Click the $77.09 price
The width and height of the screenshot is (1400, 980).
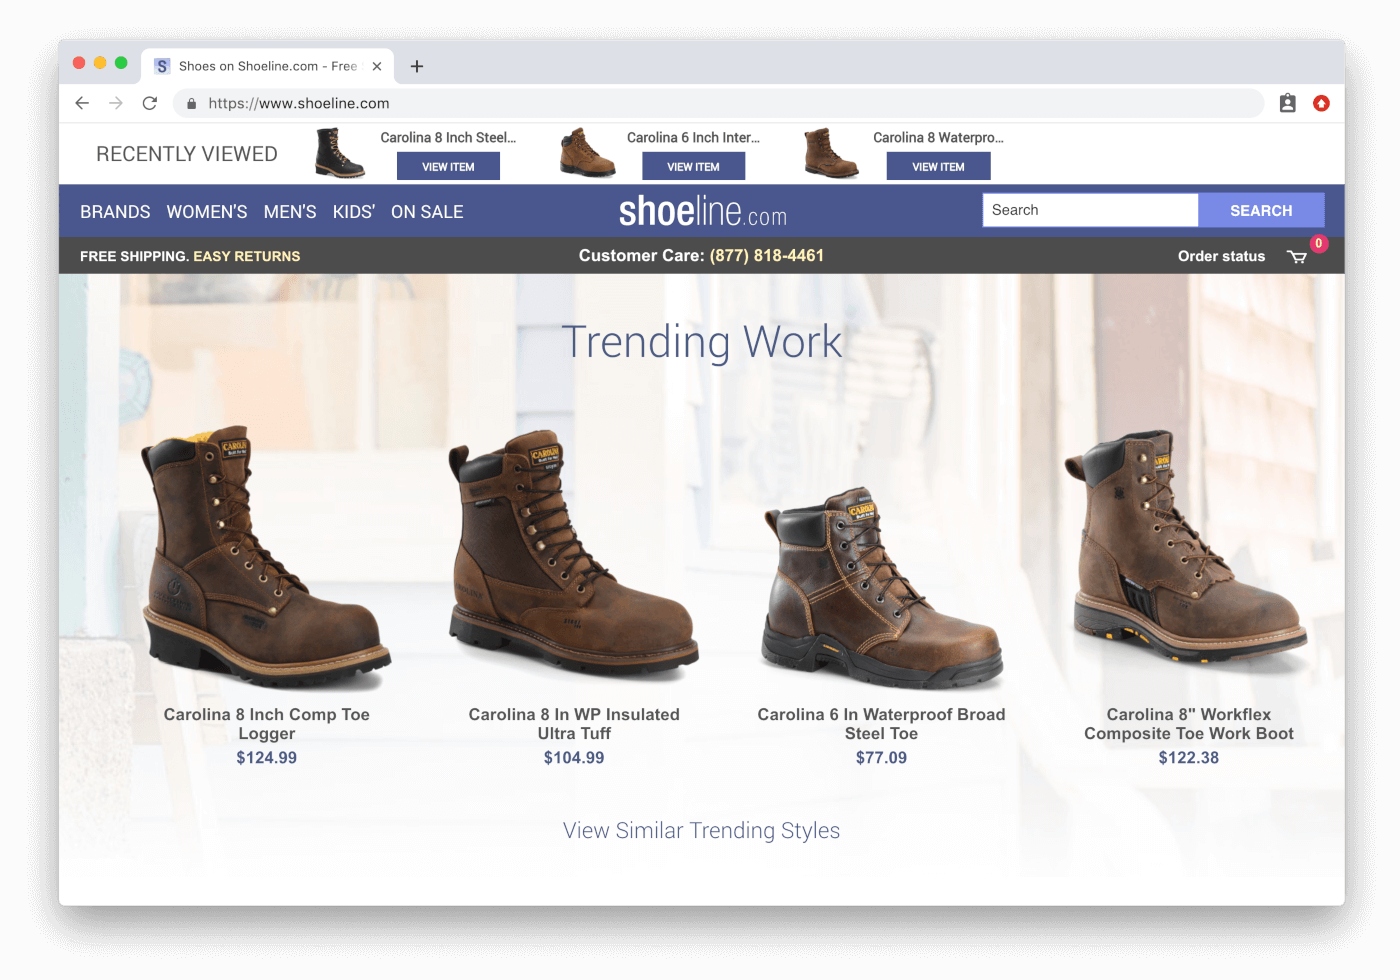(881, 758)
